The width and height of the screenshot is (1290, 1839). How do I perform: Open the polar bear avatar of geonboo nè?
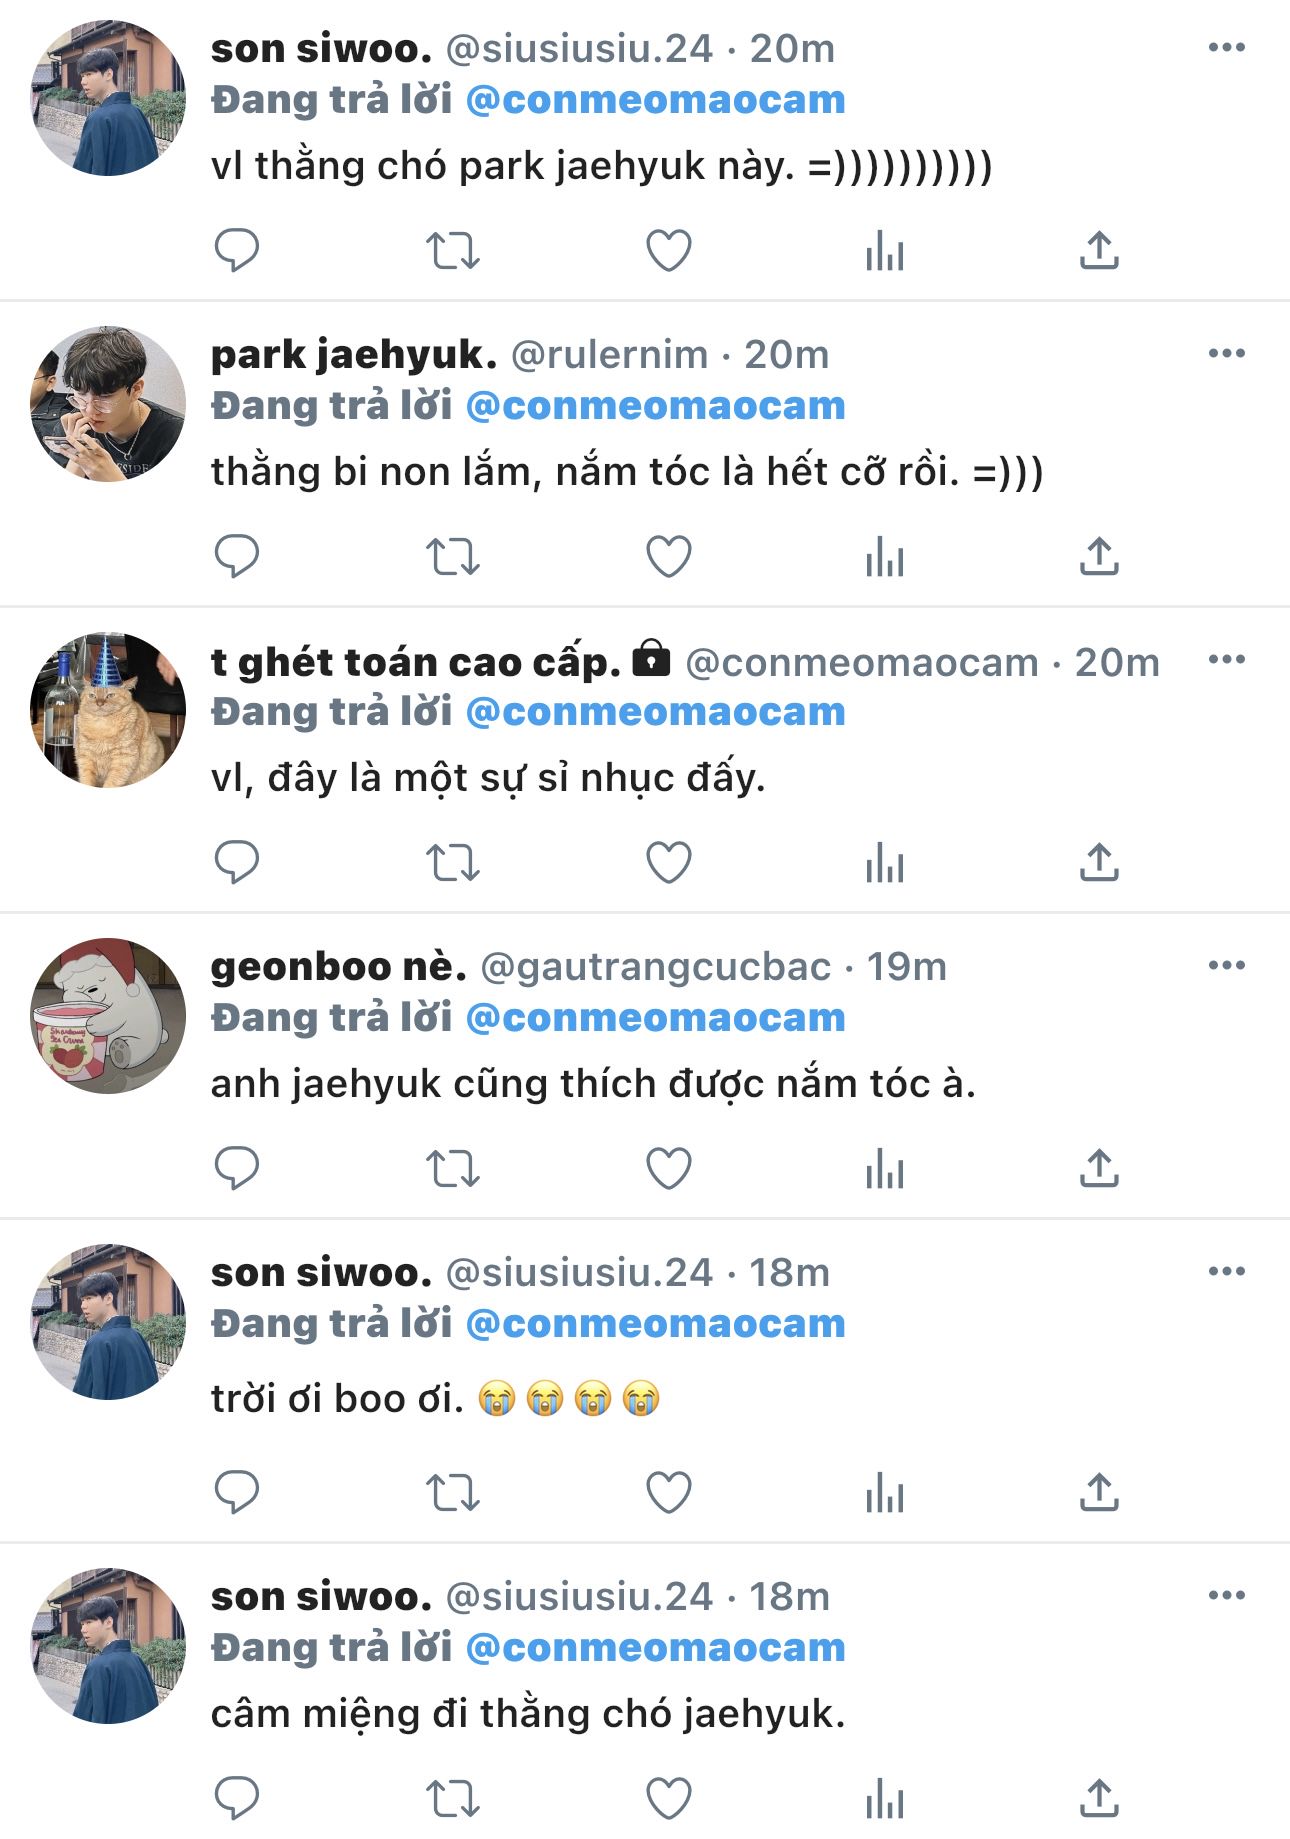click(x=108, y=1016)
